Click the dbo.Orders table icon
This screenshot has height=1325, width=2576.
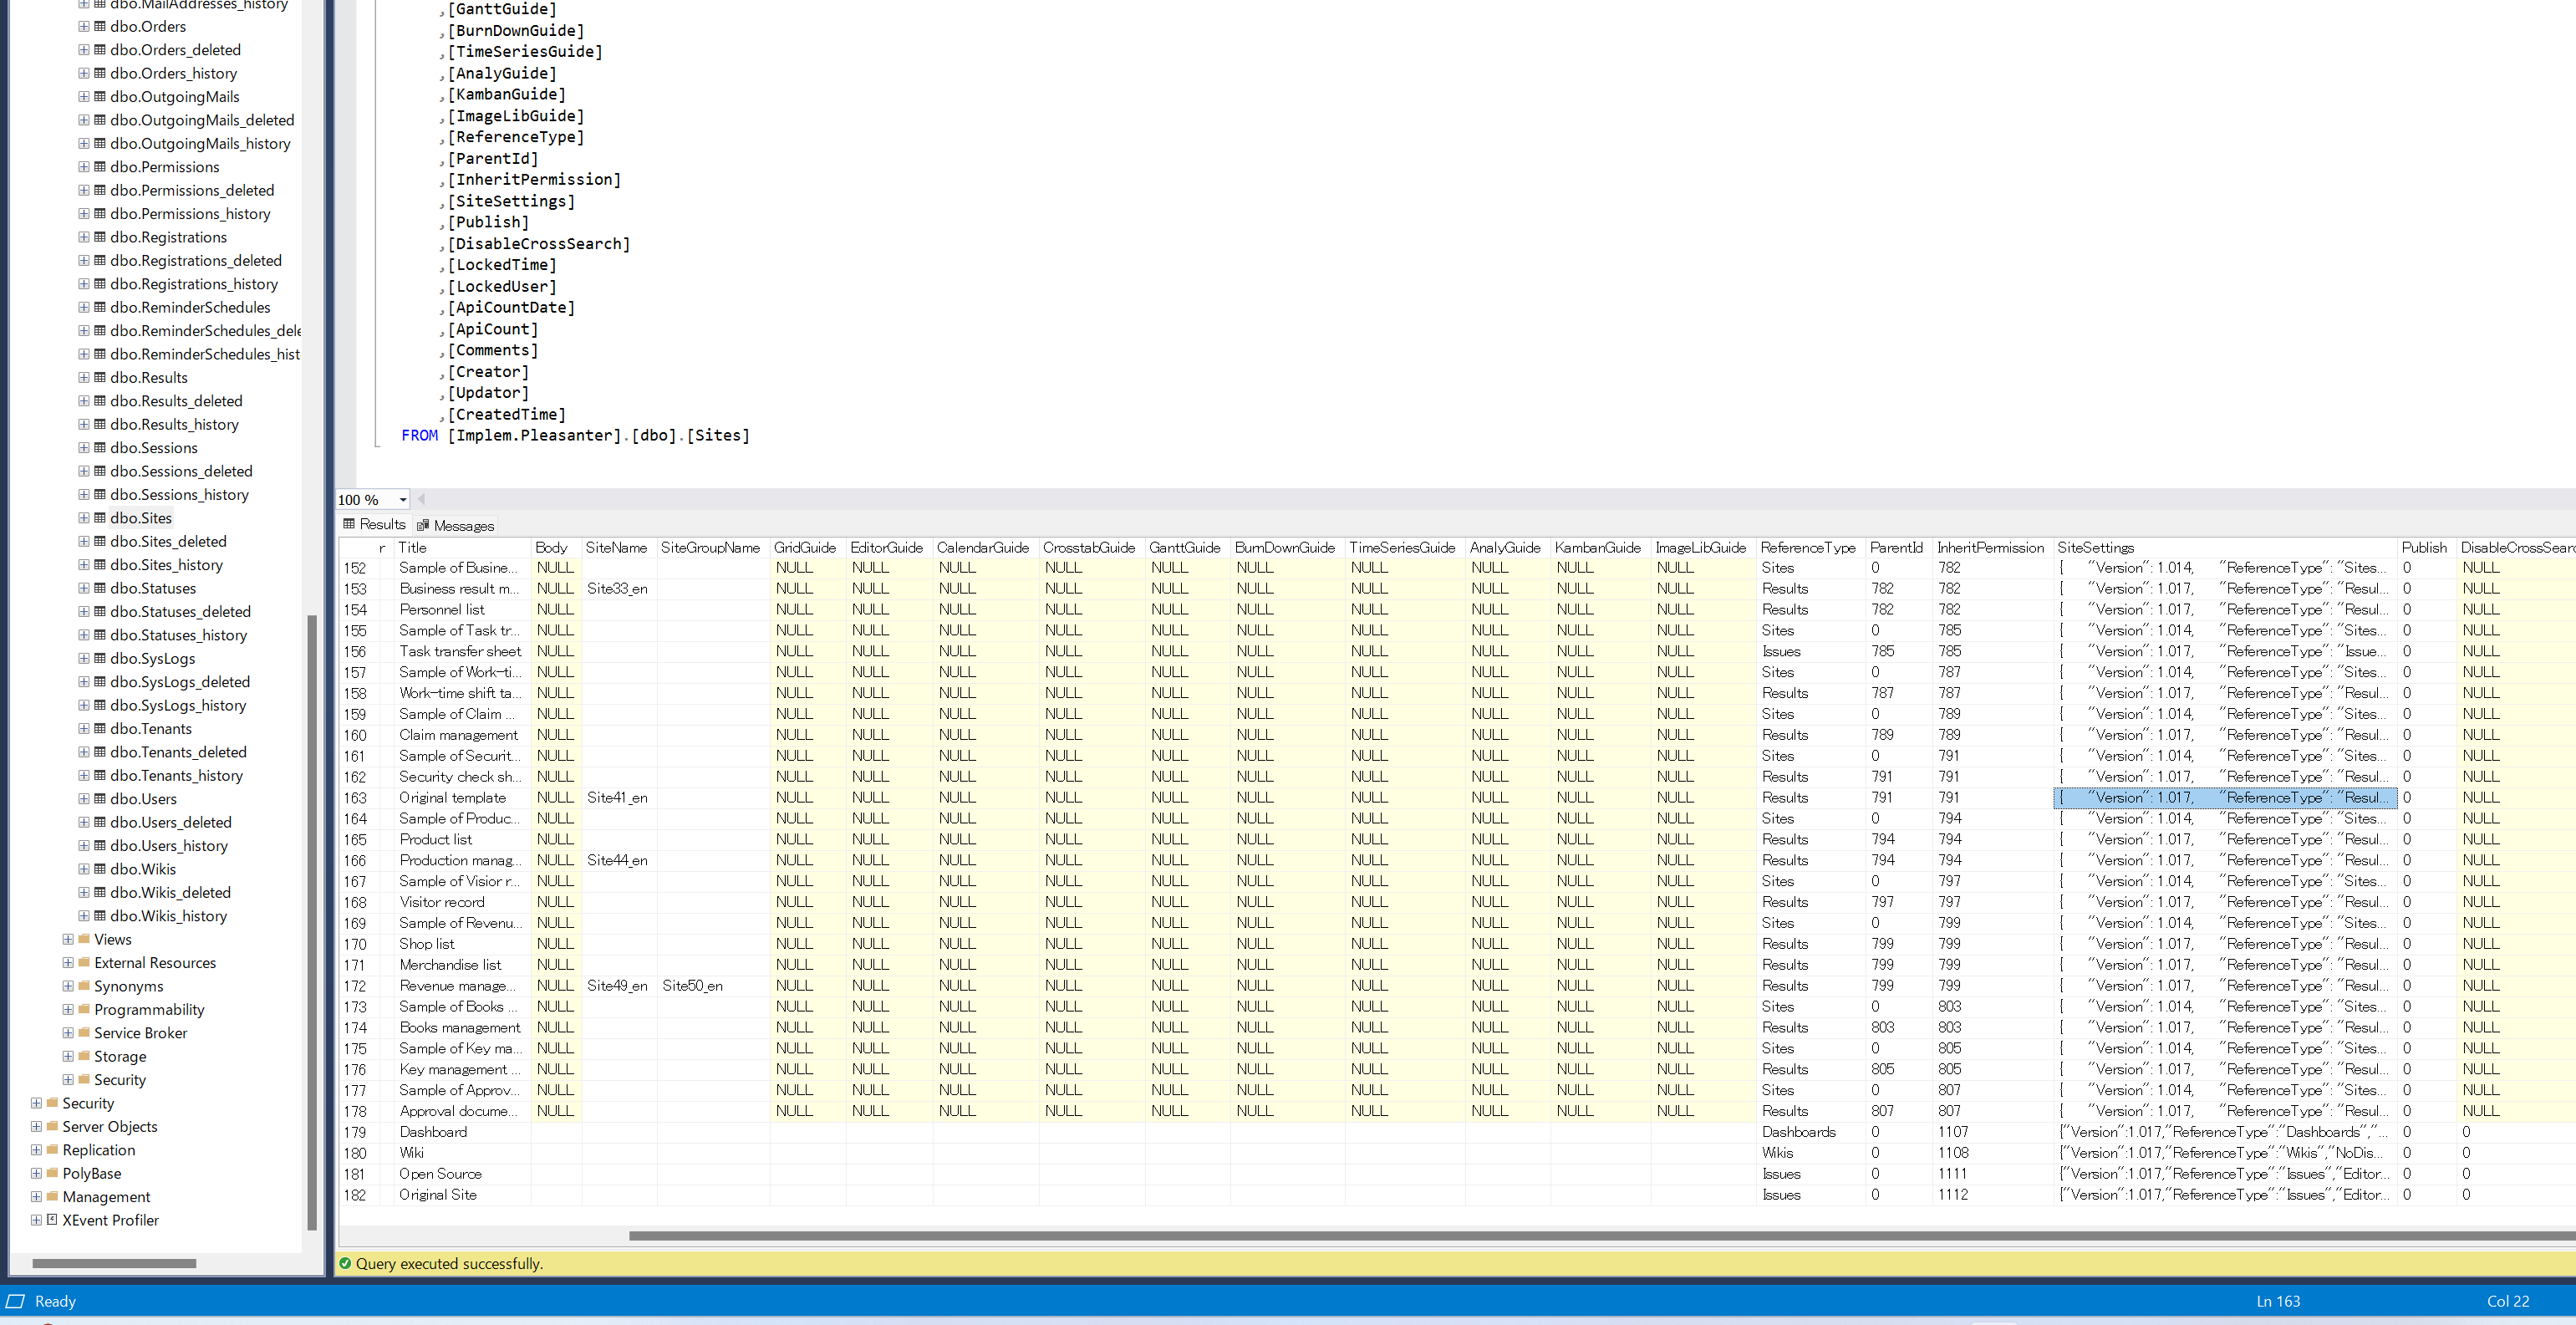point(100,26)
